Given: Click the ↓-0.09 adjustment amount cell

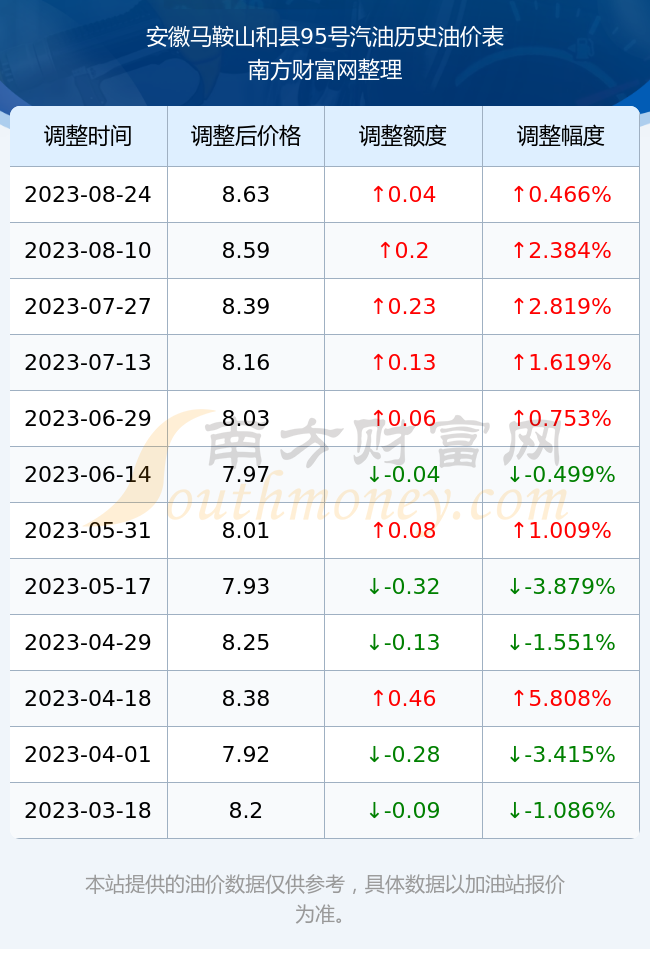Looking at the screenshot, I should click(403, 810).
